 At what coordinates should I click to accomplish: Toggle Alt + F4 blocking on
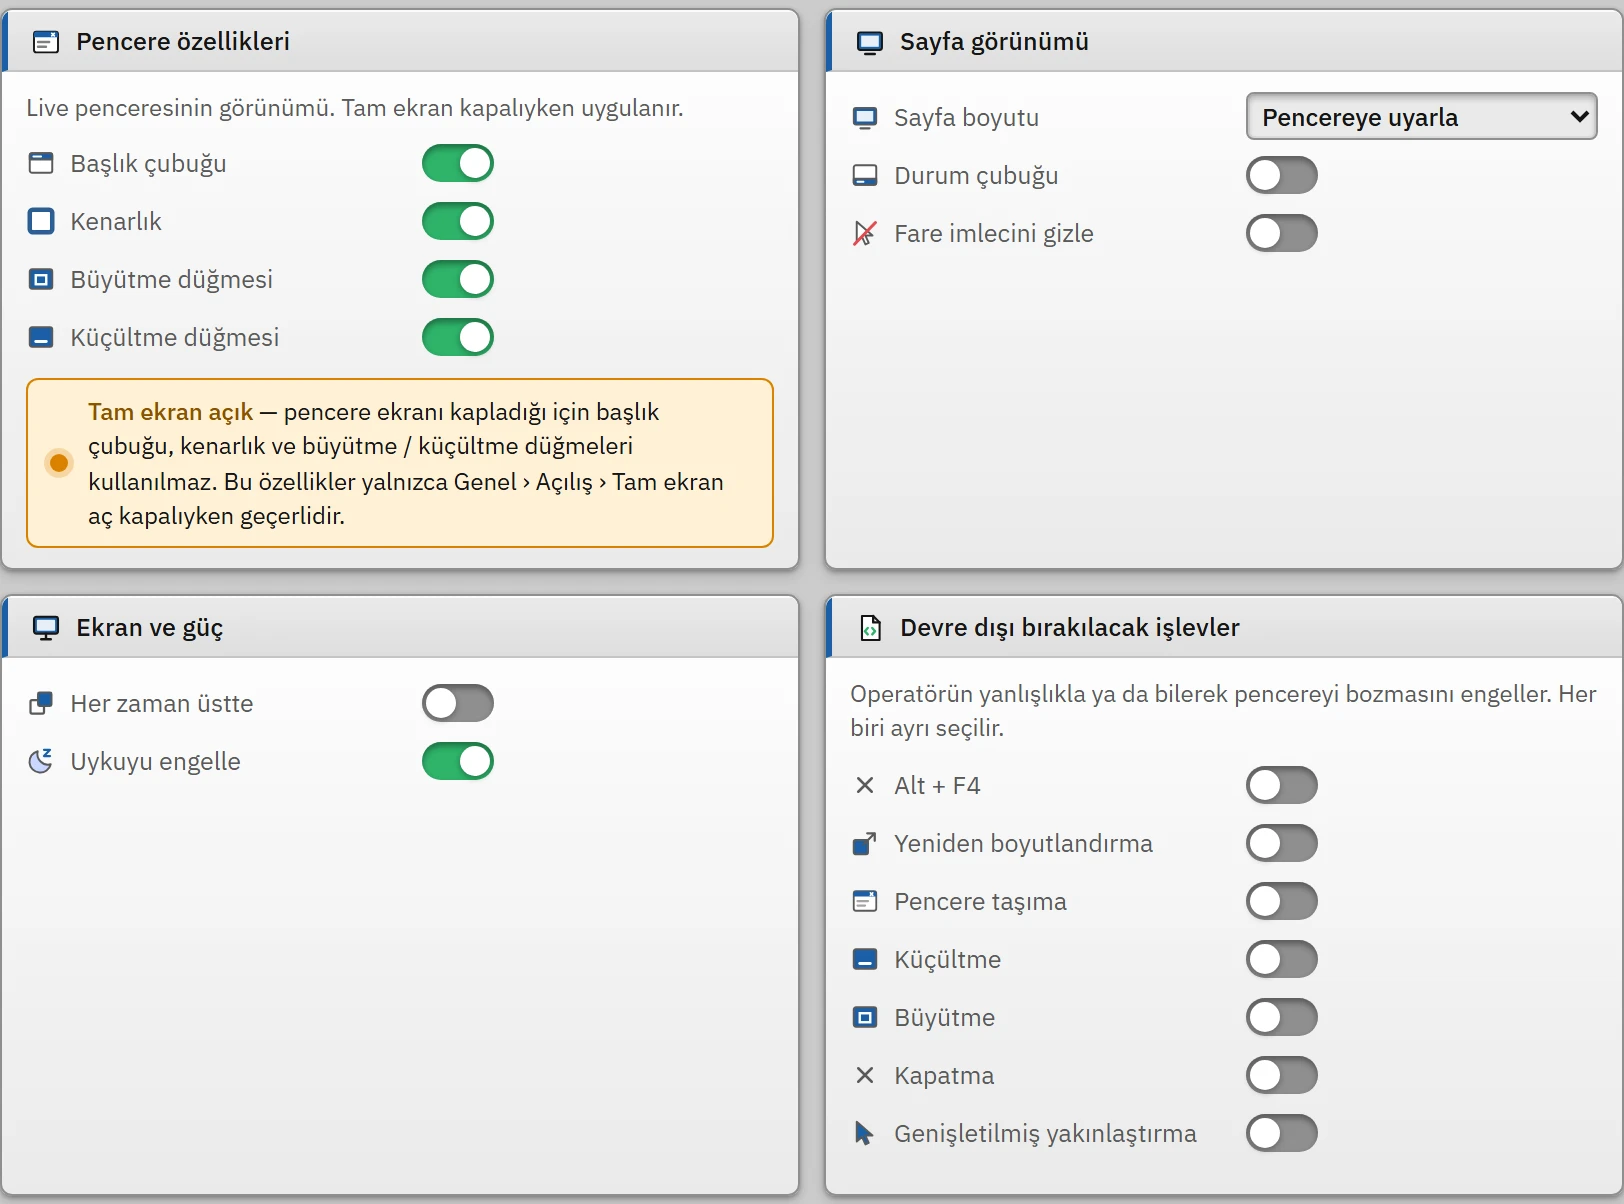1282,785
